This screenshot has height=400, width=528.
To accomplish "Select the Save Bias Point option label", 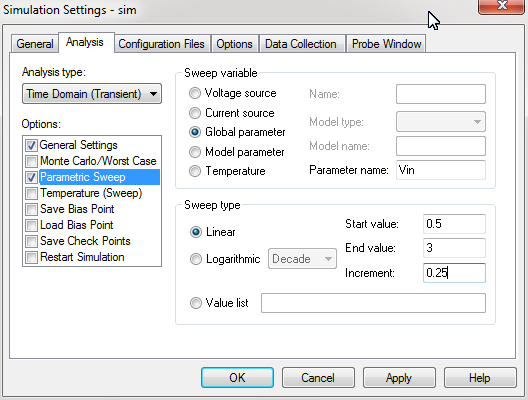I will tap(77, 209).
